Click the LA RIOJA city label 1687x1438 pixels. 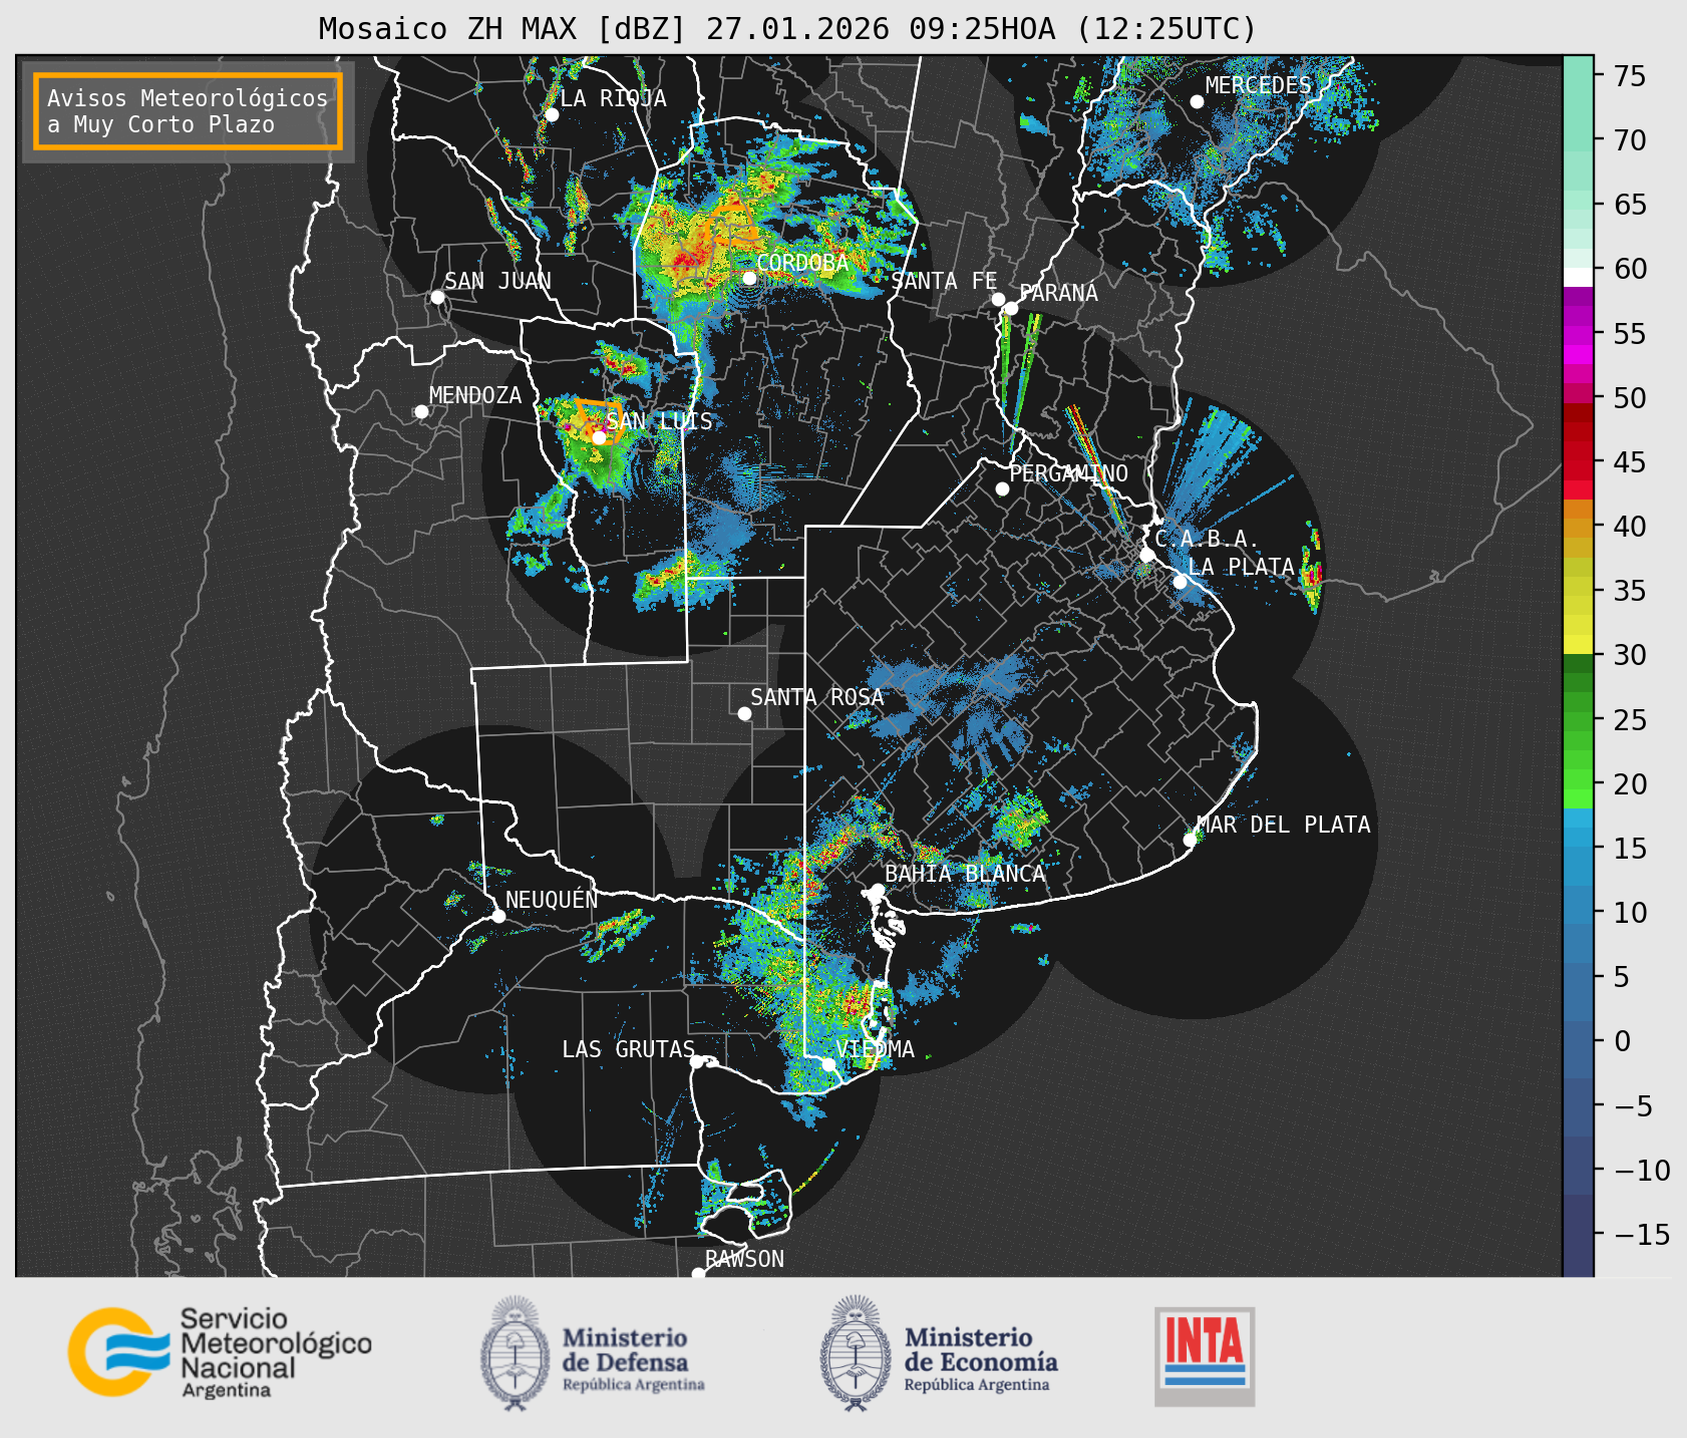tap(613, 98)
